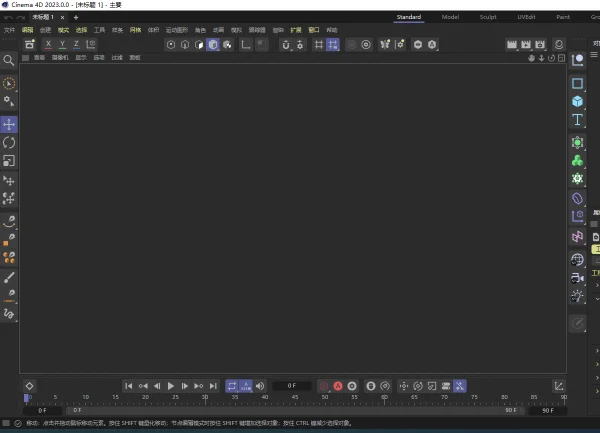Select the Move tool
The height and width of the screenshot is (433, 600).
tap(9, 124)
